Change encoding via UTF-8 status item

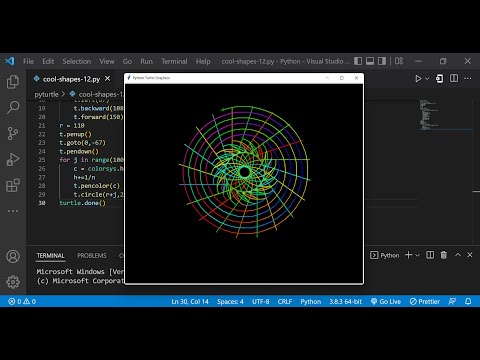pos(260,301)
